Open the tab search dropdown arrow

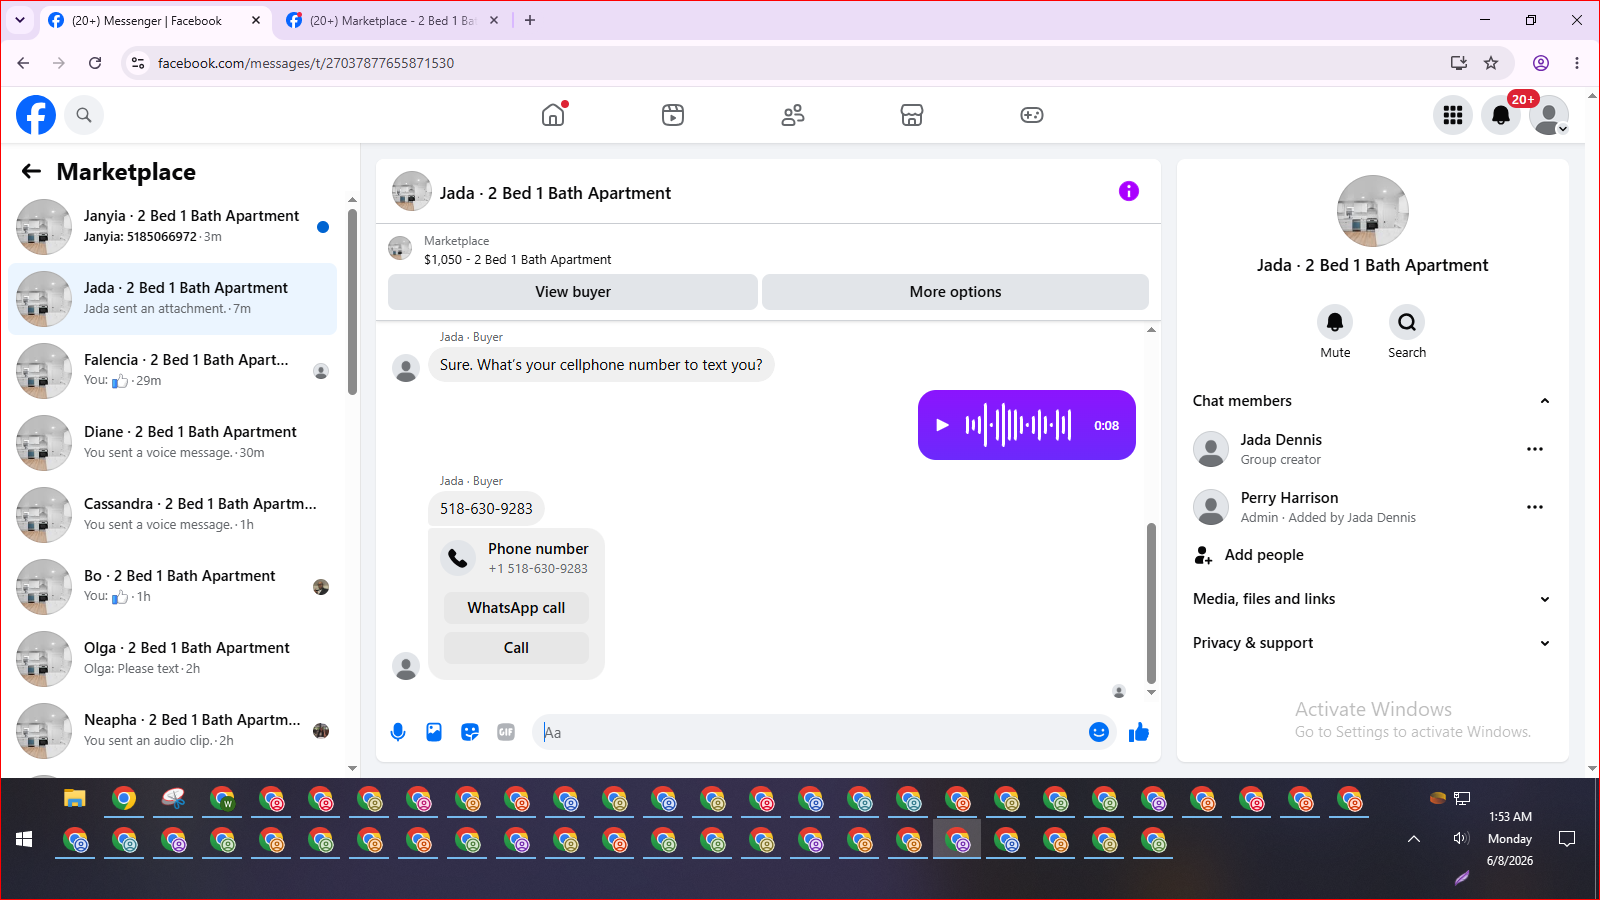[x=20, y=20]
